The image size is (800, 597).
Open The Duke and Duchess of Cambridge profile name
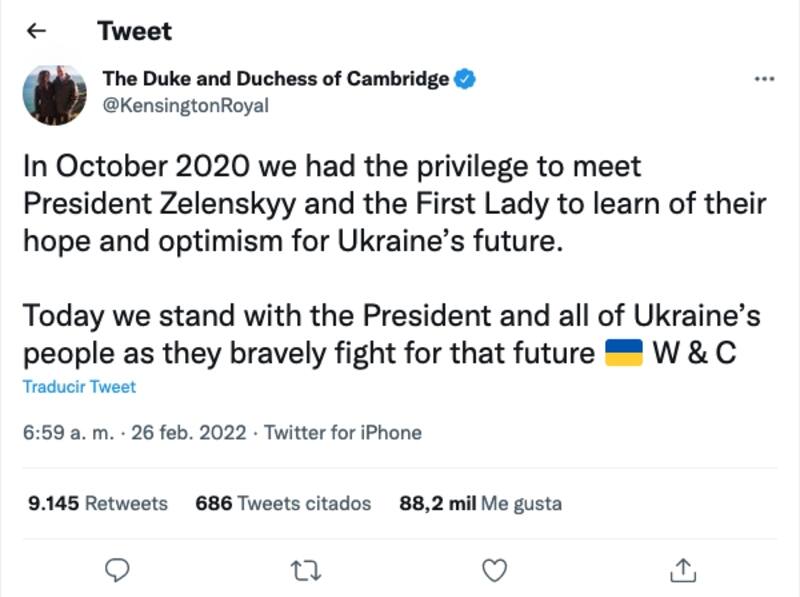[x=275, y=80]
